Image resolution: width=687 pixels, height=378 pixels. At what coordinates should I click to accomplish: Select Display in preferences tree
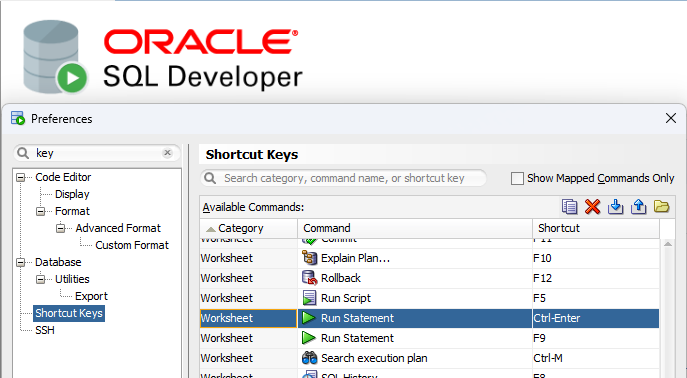pyautogui.click(x=72, y=194)
